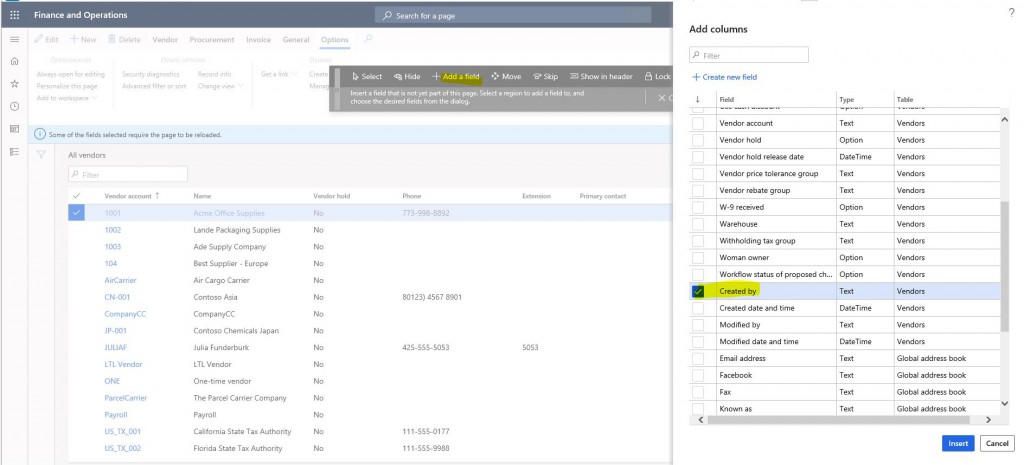
Task: Expand the hamburger navigation menu
Action: coord(14,39)
